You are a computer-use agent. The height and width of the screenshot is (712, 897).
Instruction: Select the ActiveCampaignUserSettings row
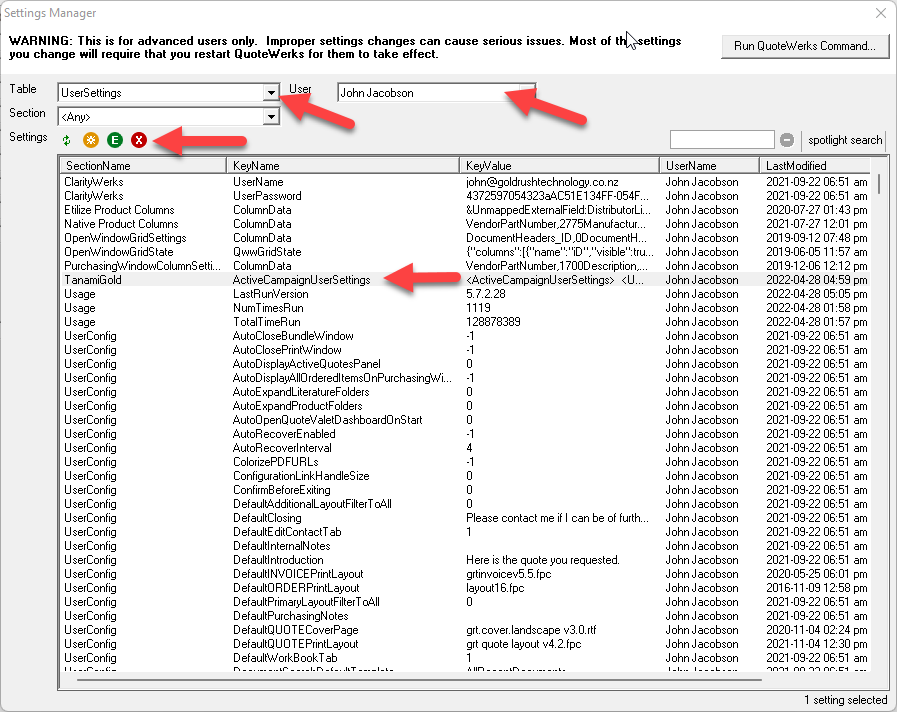[x=301, y=280]
